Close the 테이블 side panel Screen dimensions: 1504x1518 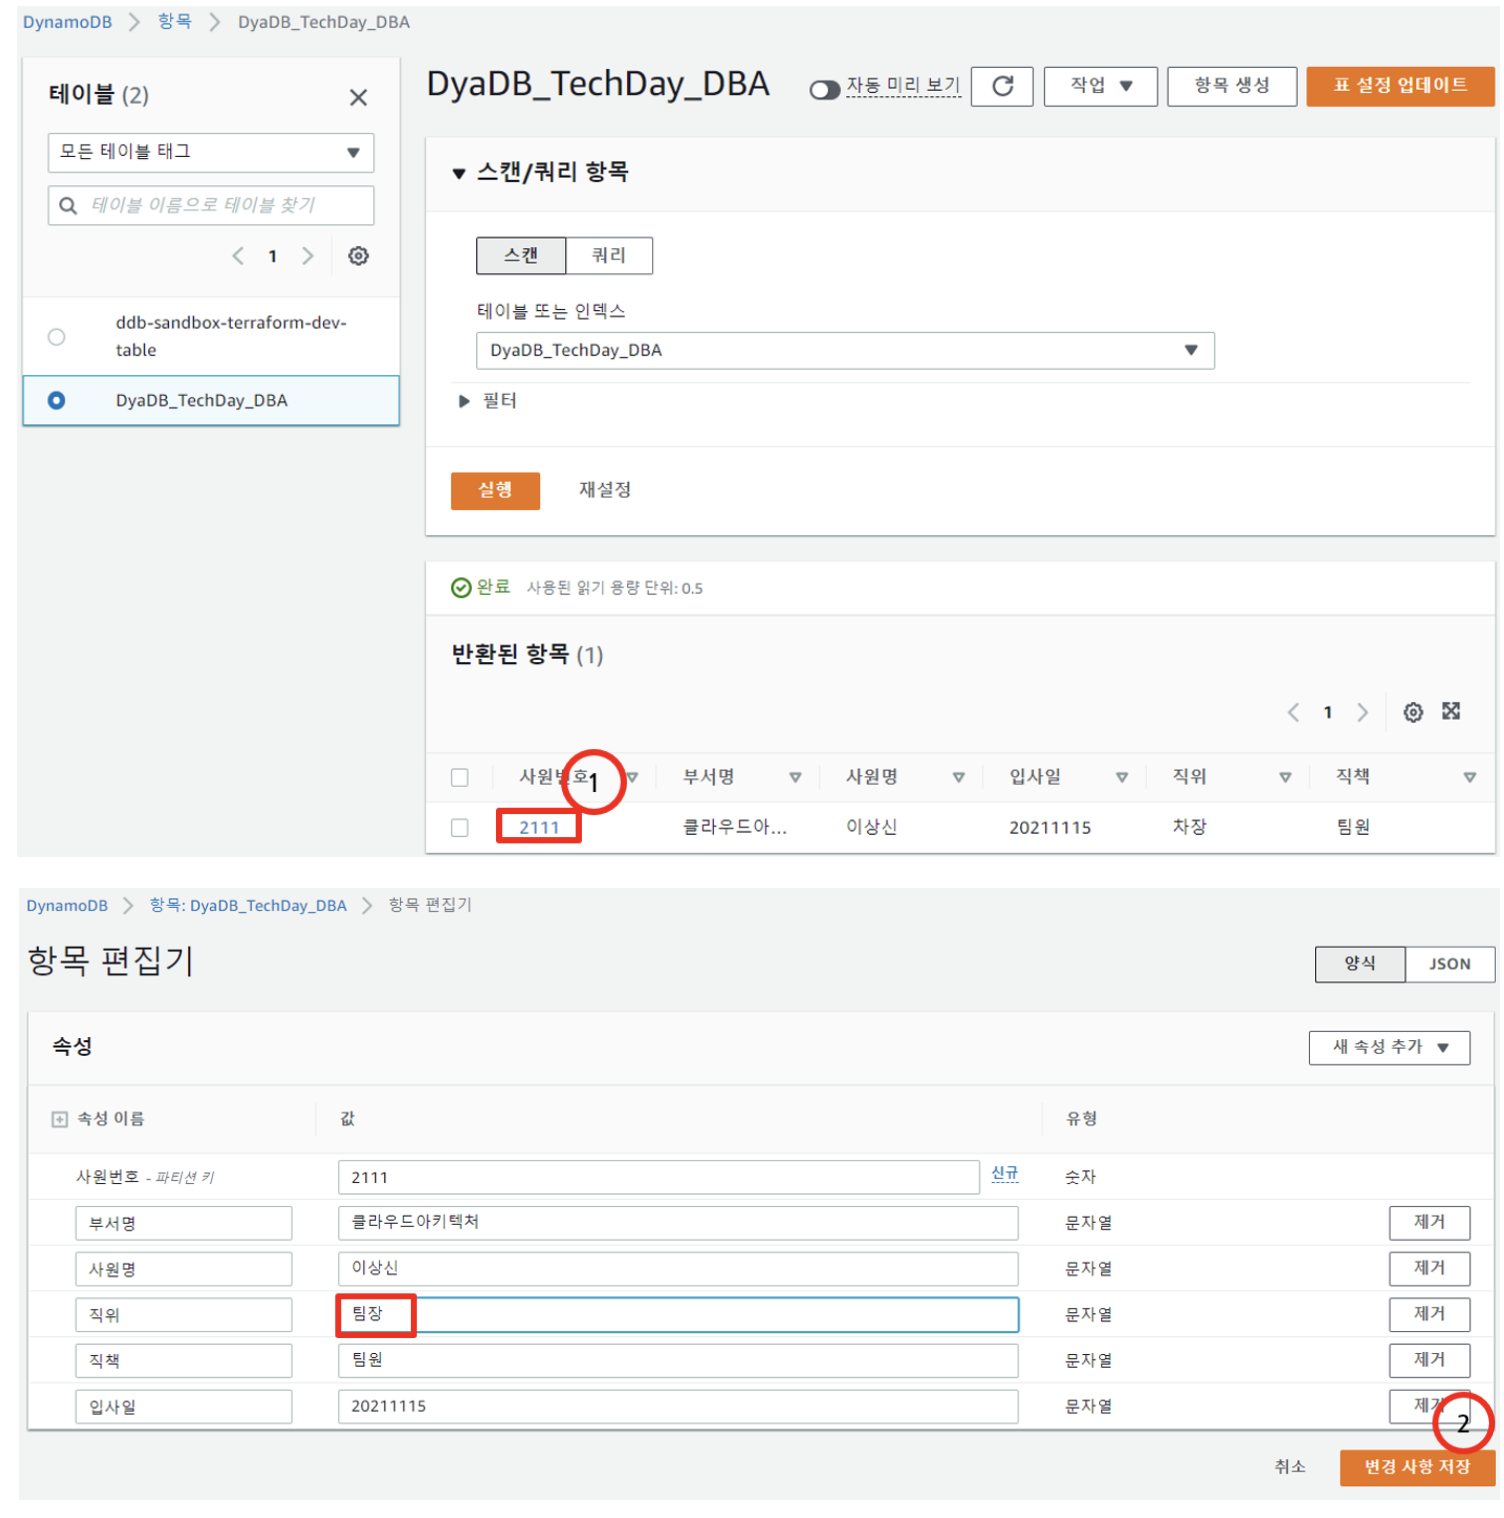pyautogui.click(x=358, y=97)
